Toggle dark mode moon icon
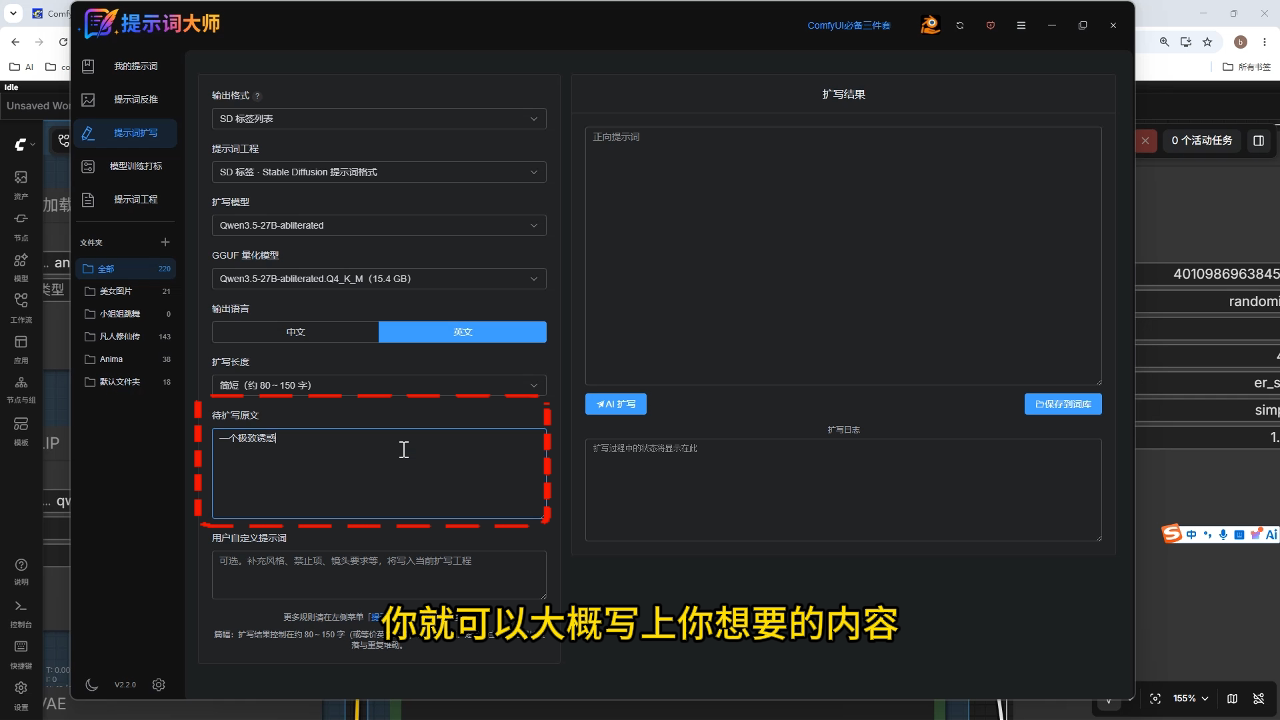 (x=91, y=685)
